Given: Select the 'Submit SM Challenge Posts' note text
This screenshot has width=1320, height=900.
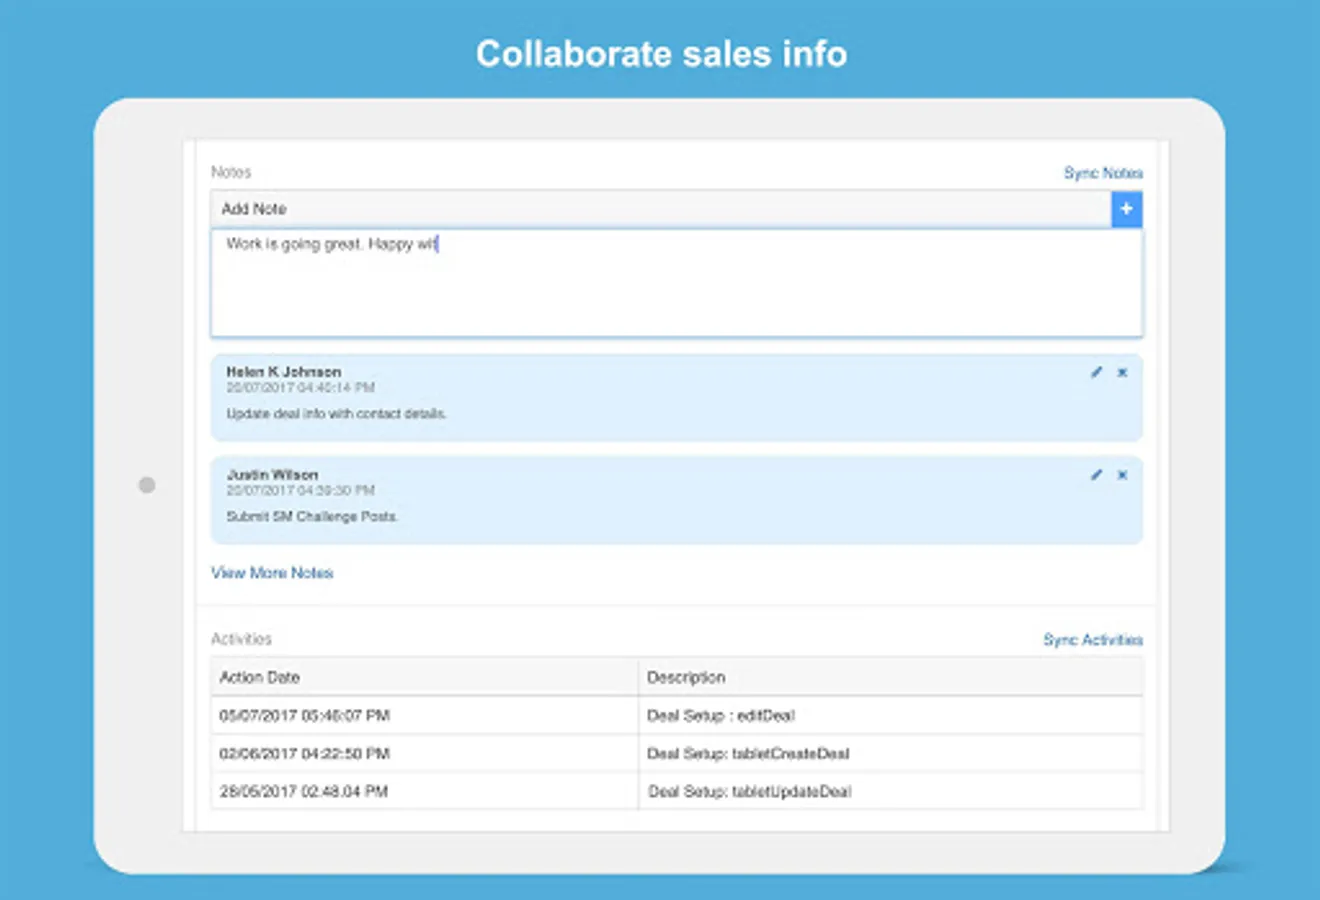Looking at the screenshot, I should 312,517.
